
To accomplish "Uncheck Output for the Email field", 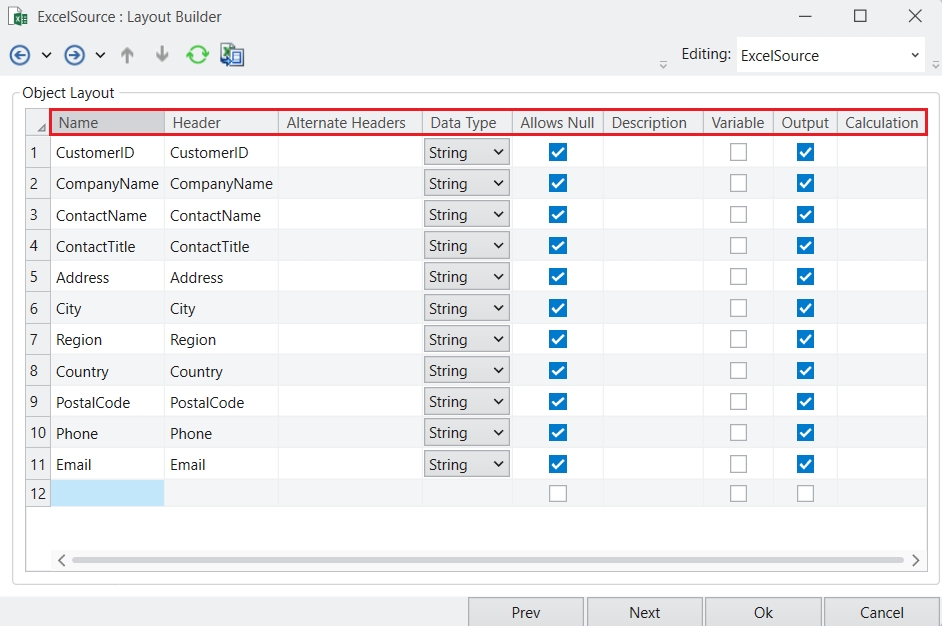I will (x=805, y=464).
